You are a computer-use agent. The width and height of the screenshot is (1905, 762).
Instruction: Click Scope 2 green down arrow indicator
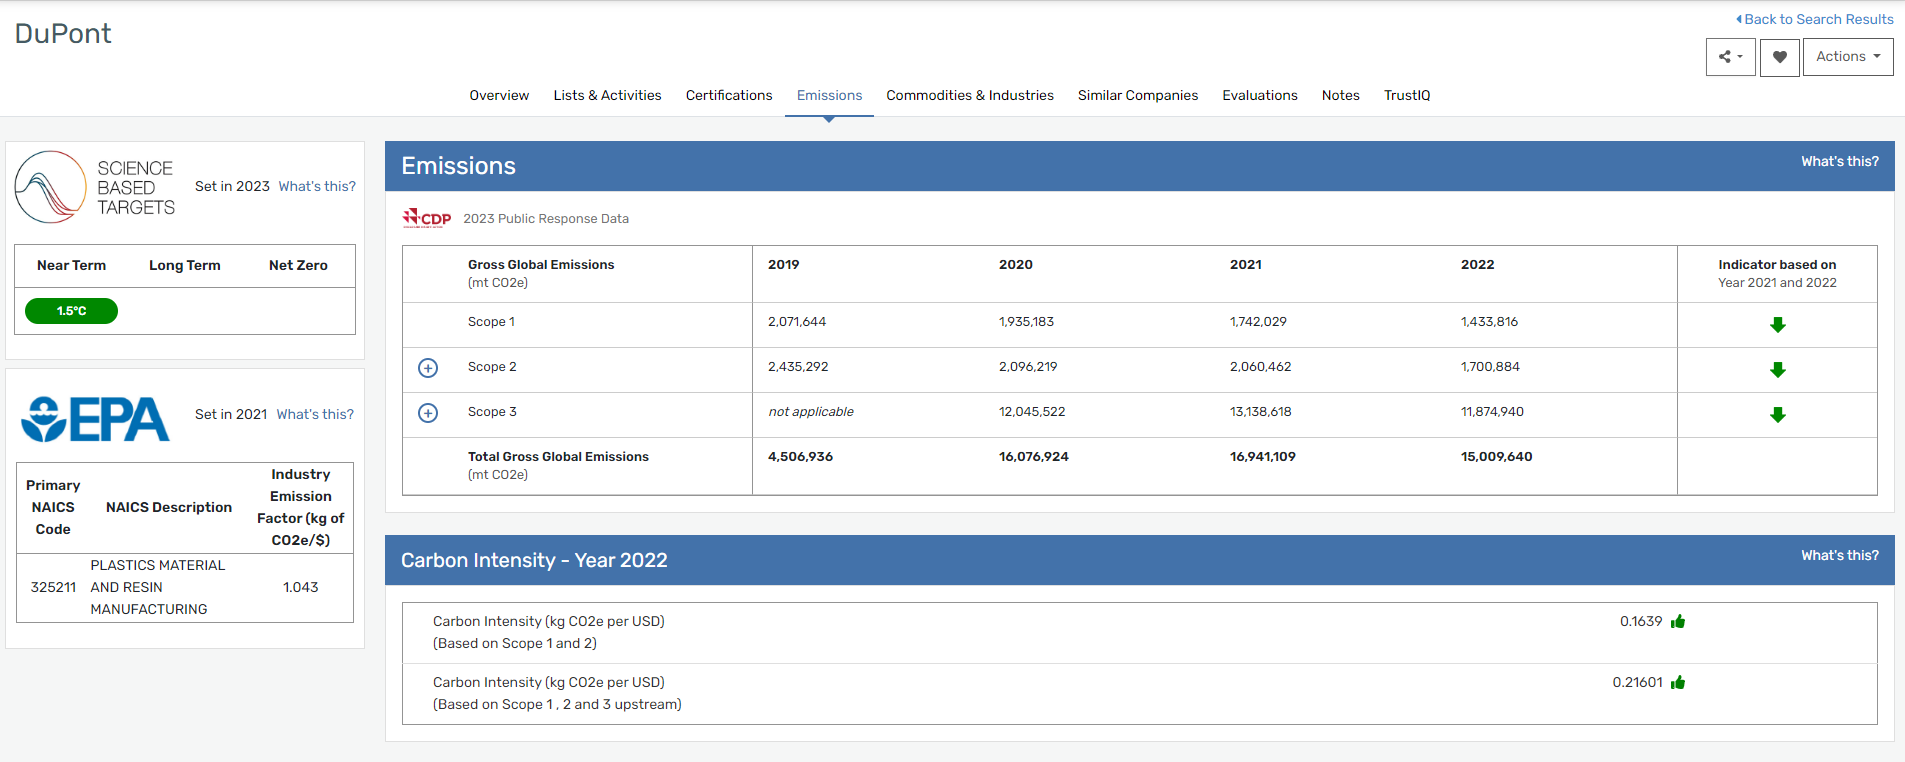1778,370
